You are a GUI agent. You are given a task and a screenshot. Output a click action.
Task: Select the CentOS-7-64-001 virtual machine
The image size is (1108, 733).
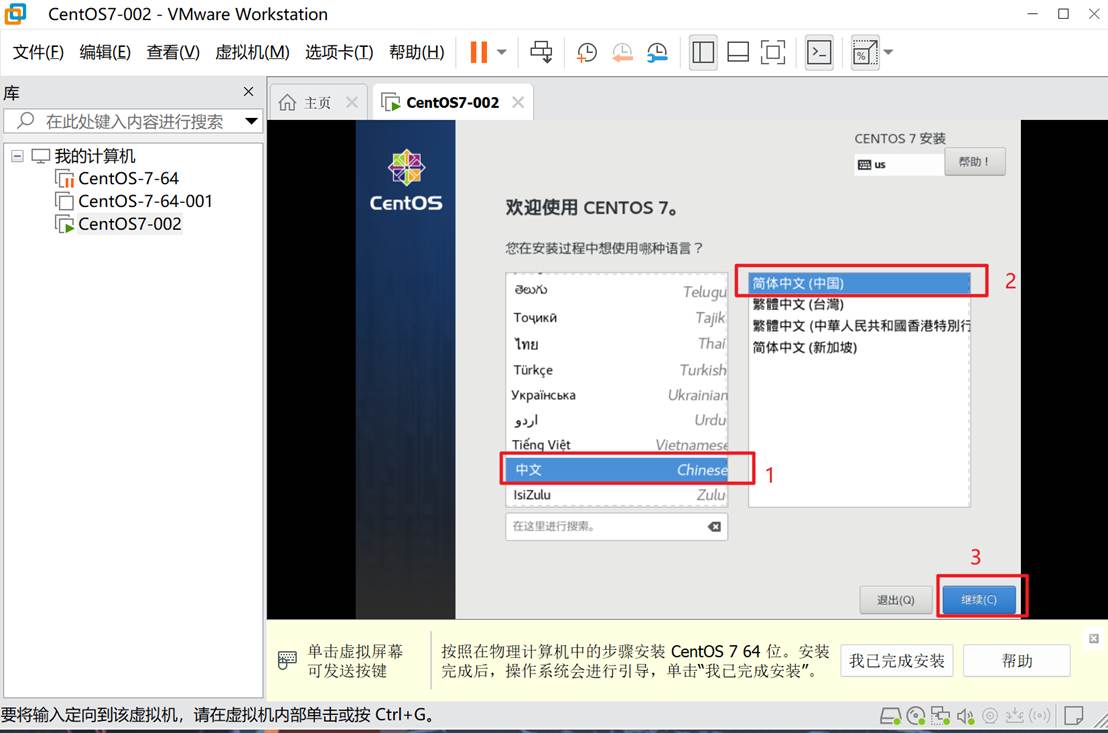tap(145, 201)
